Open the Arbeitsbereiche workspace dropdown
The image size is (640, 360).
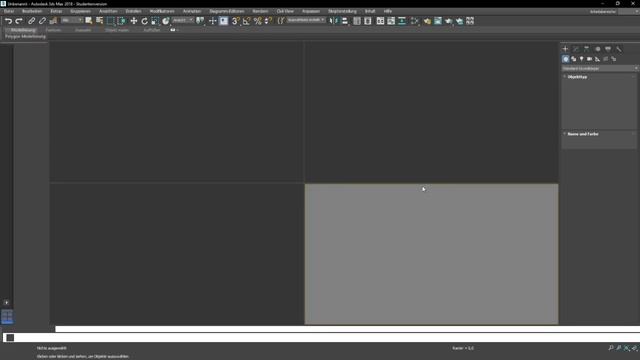pyautogui.click(x=628, y=12)
